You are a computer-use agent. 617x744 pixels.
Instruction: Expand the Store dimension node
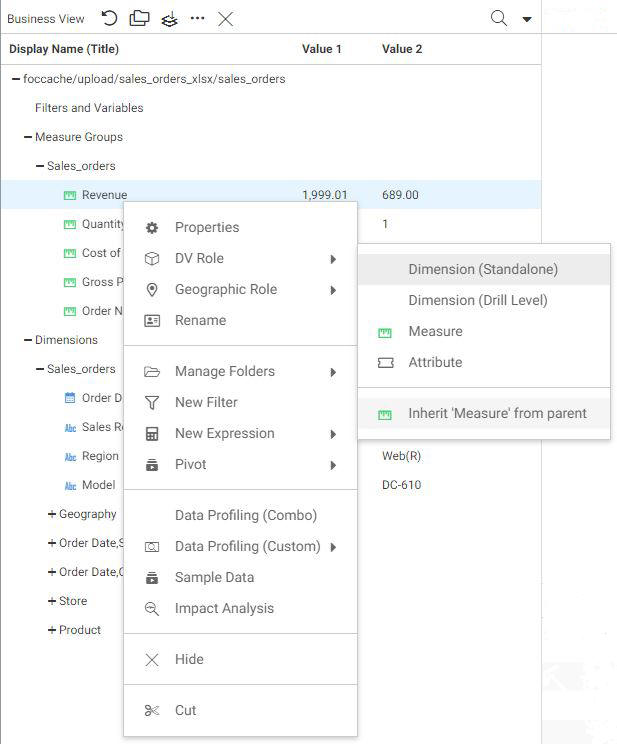(x=52, y=601)
